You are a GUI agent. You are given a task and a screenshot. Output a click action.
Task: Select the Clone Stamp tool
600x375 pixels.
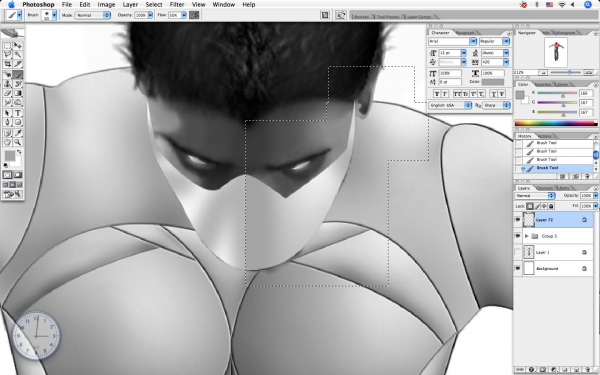[x=7, y=84]
